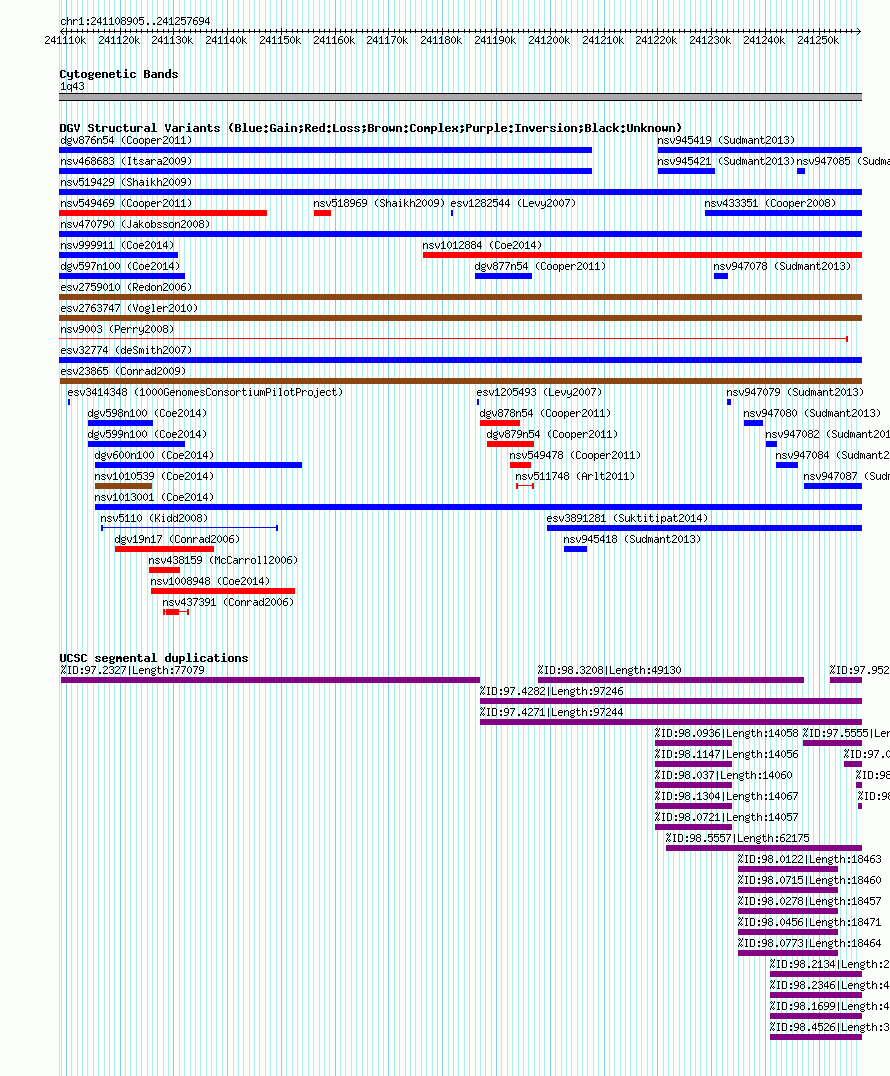
Task: Click the %ID:98.037 Length:14060 duplication bar
Action: click(x=693, y=785)
